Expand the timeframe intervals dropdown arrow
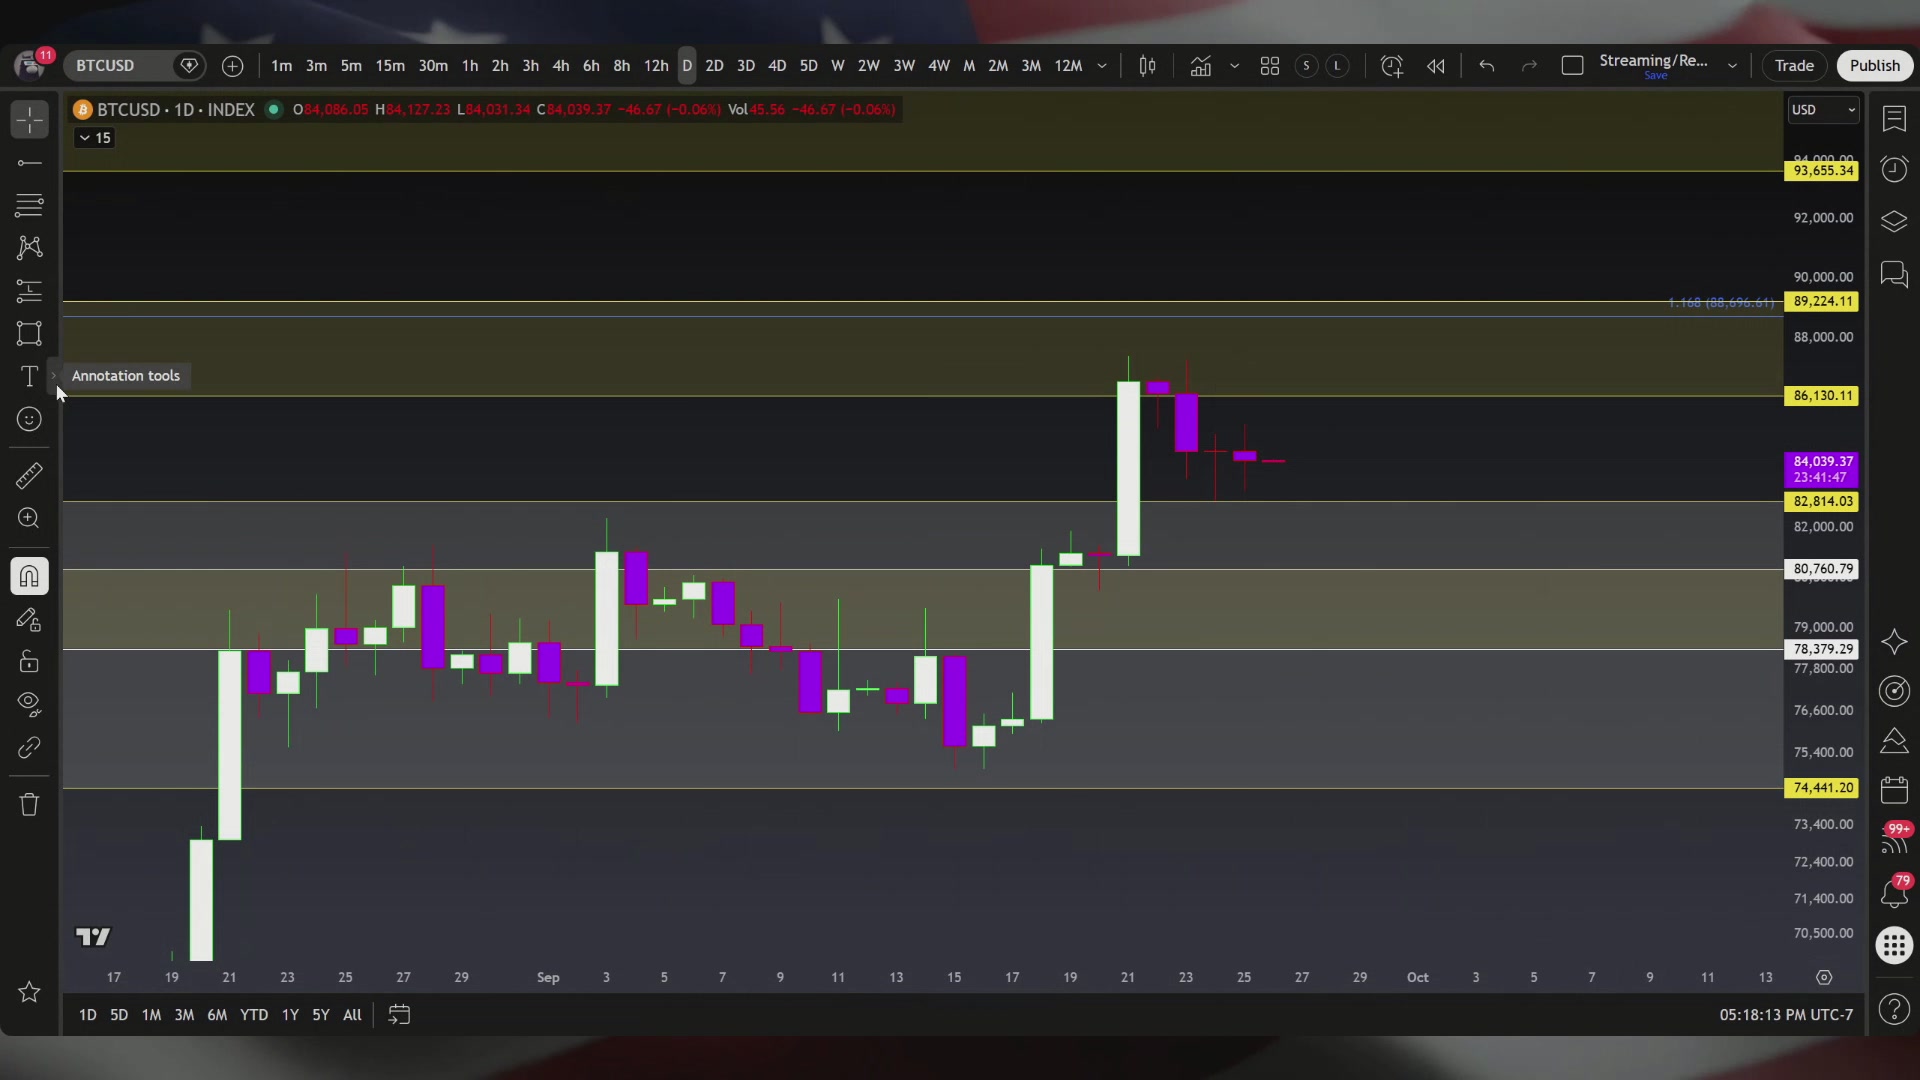Viewport: 1920px width, 1080px height. (x=1102, y=66)
